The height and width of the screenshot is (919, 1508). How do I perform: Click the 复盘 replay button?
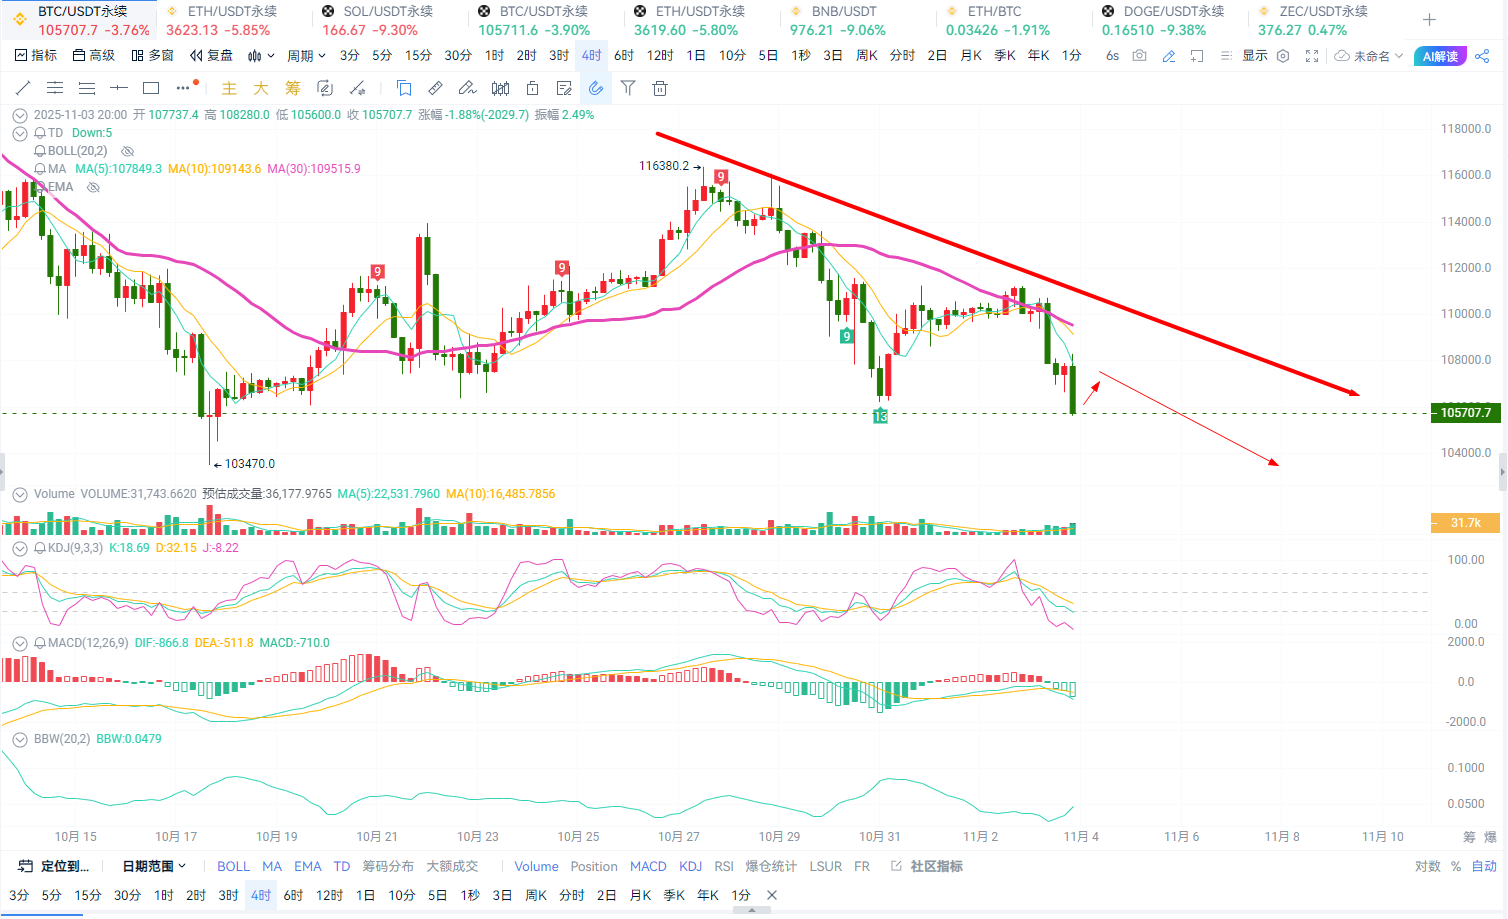click(x=212, y=56)
